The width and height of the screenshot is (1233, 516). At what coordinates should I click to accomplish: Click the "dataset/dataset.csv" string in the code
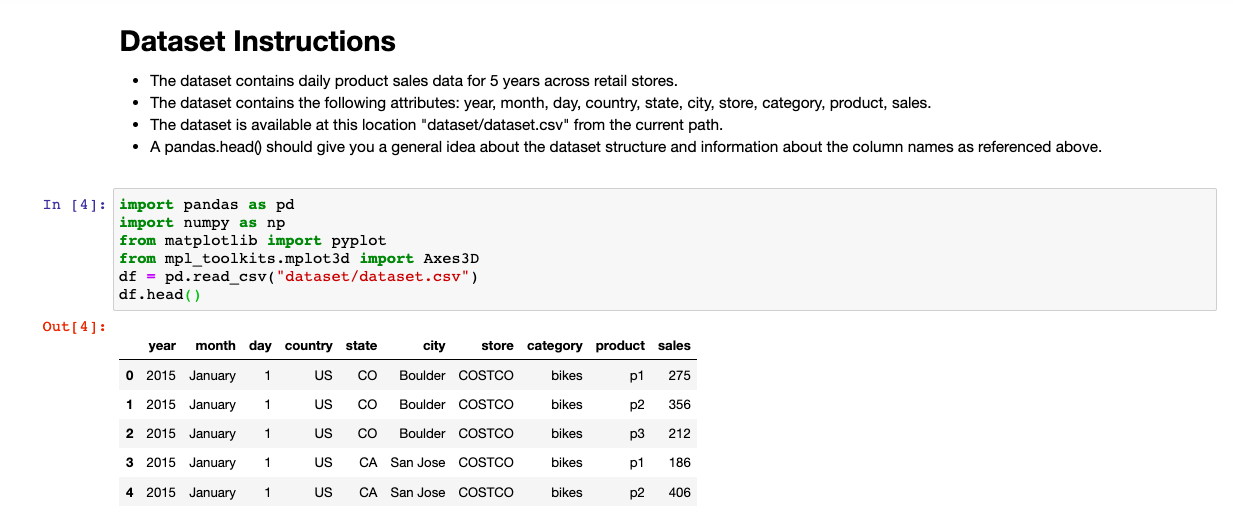[377, 276]
